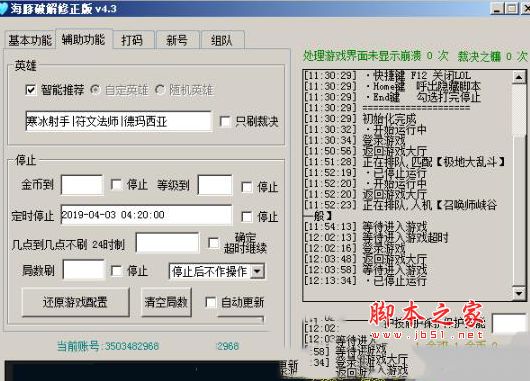Click the log scrollbar down arrow
Viewport: 530px width, 381px height.
click(519, 293)
